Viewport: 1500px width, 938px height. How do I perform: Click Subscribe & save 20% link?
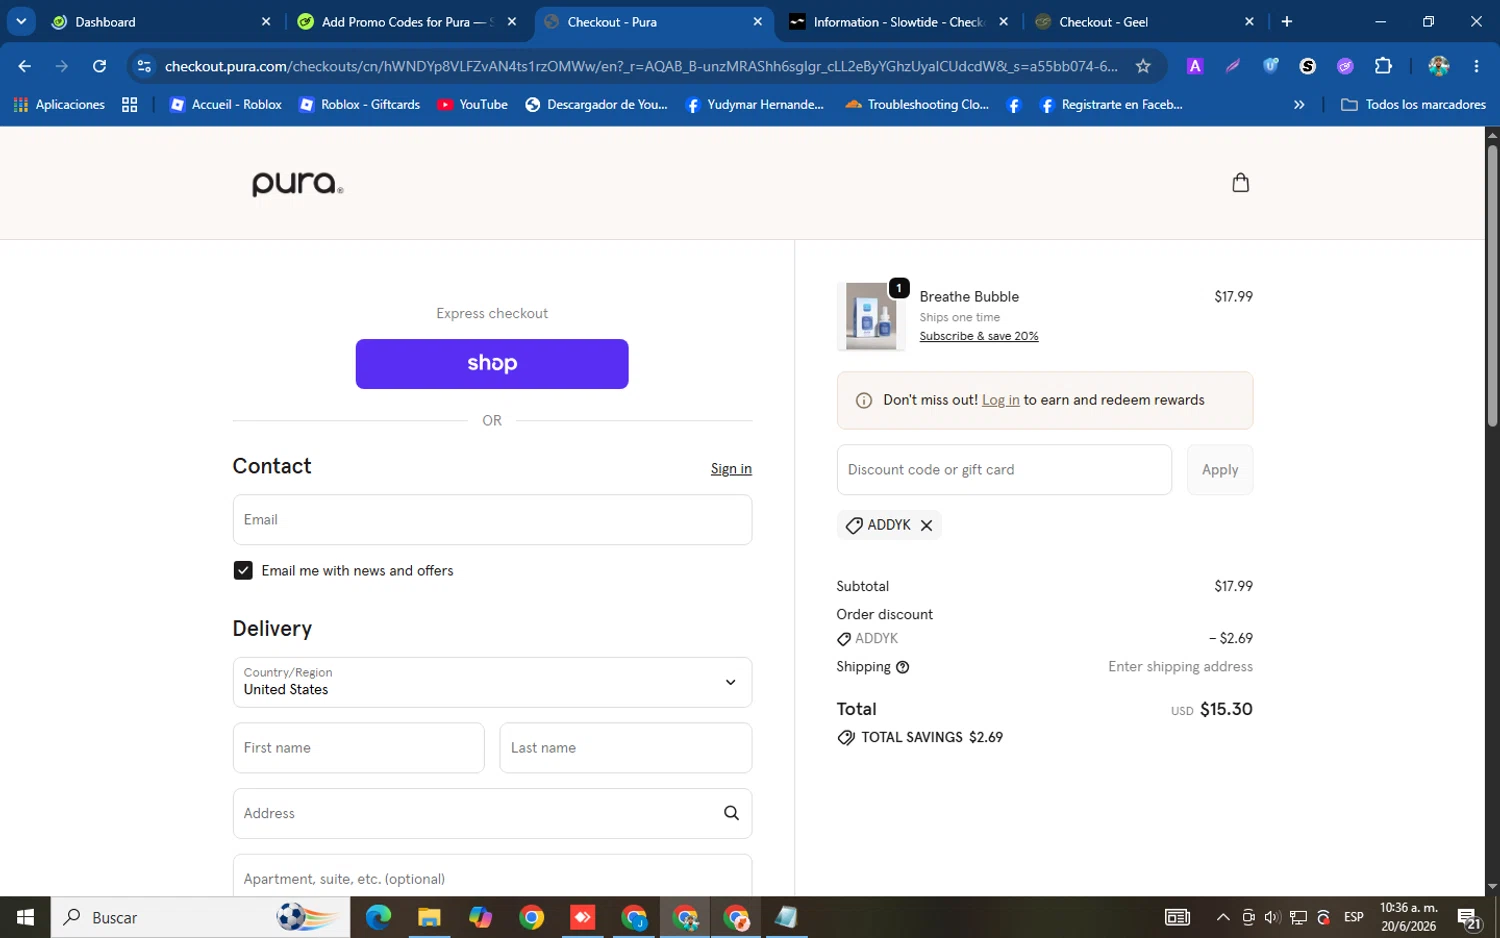click(x=979, y=336)
